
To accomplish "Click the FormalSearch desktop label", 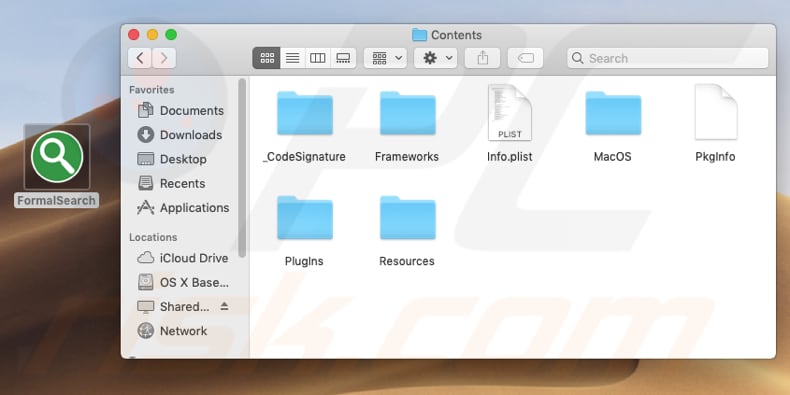I will click(x=56, y=201).
